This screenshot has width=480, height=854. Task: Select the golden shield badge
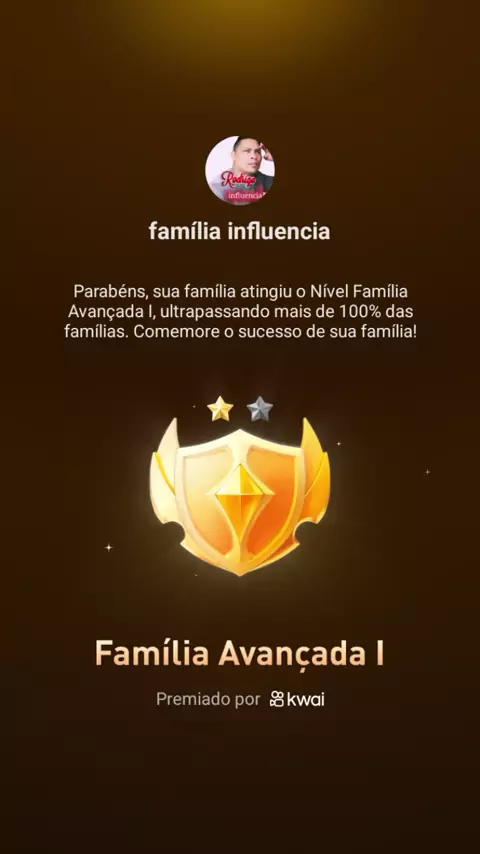click(x=240, y=497)
